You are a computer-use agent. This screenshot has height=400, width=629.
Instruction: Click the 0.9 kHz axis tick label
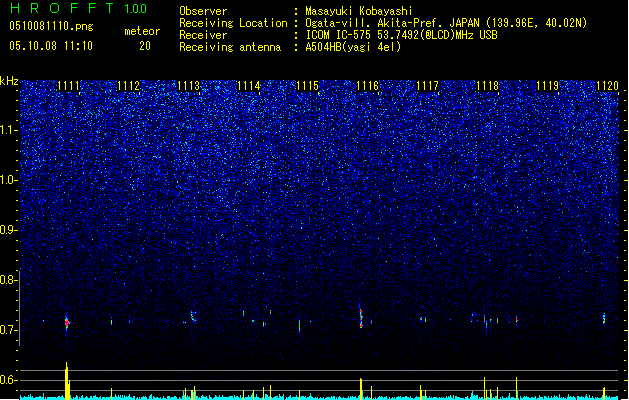pos(8,230)
